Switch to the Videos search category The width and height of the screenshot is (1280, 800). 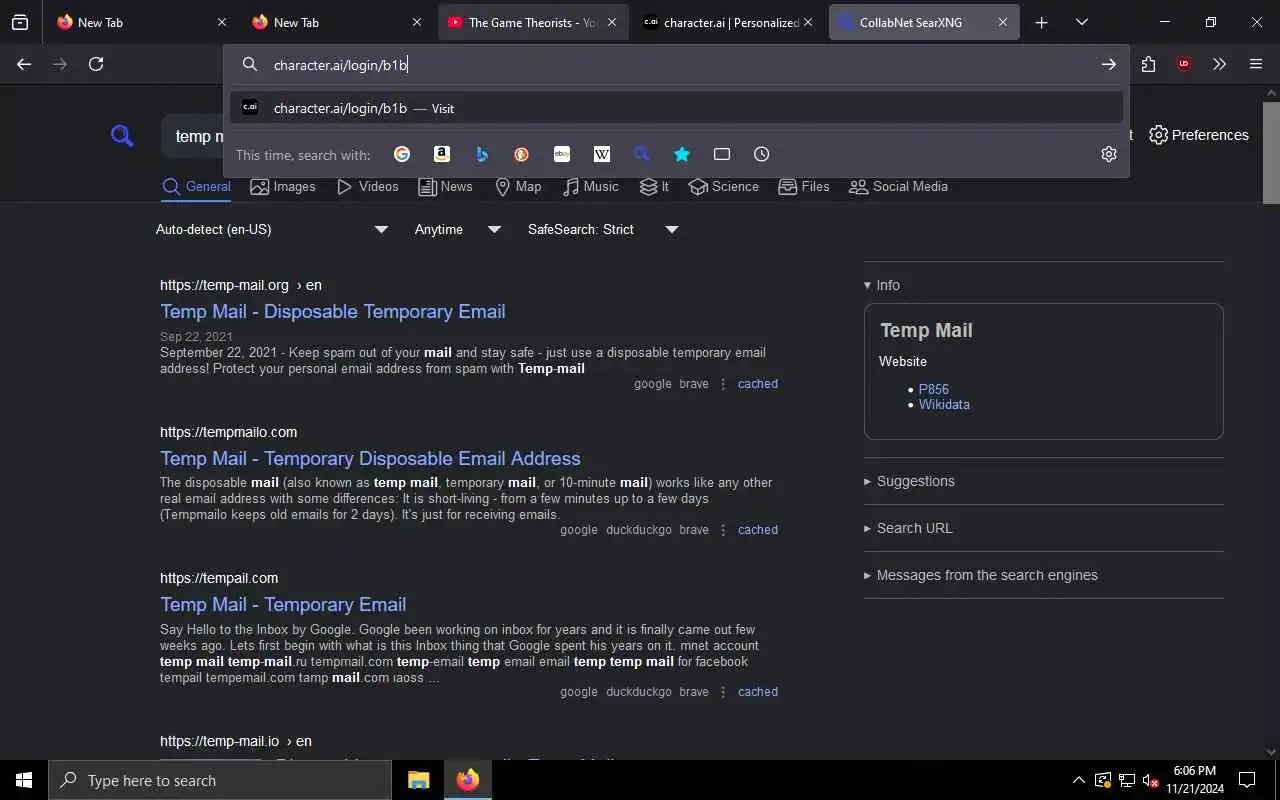pyautogui.click(x=368, y=187)
